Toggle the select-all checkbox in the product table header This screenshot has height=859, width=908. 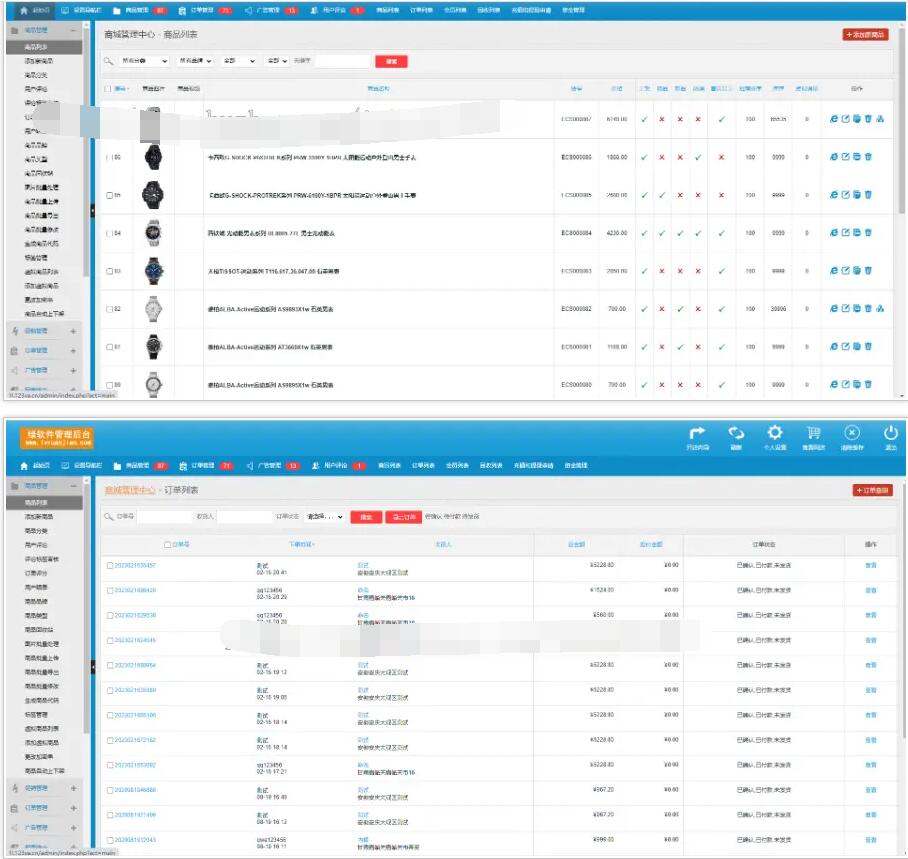coord(108,89)
